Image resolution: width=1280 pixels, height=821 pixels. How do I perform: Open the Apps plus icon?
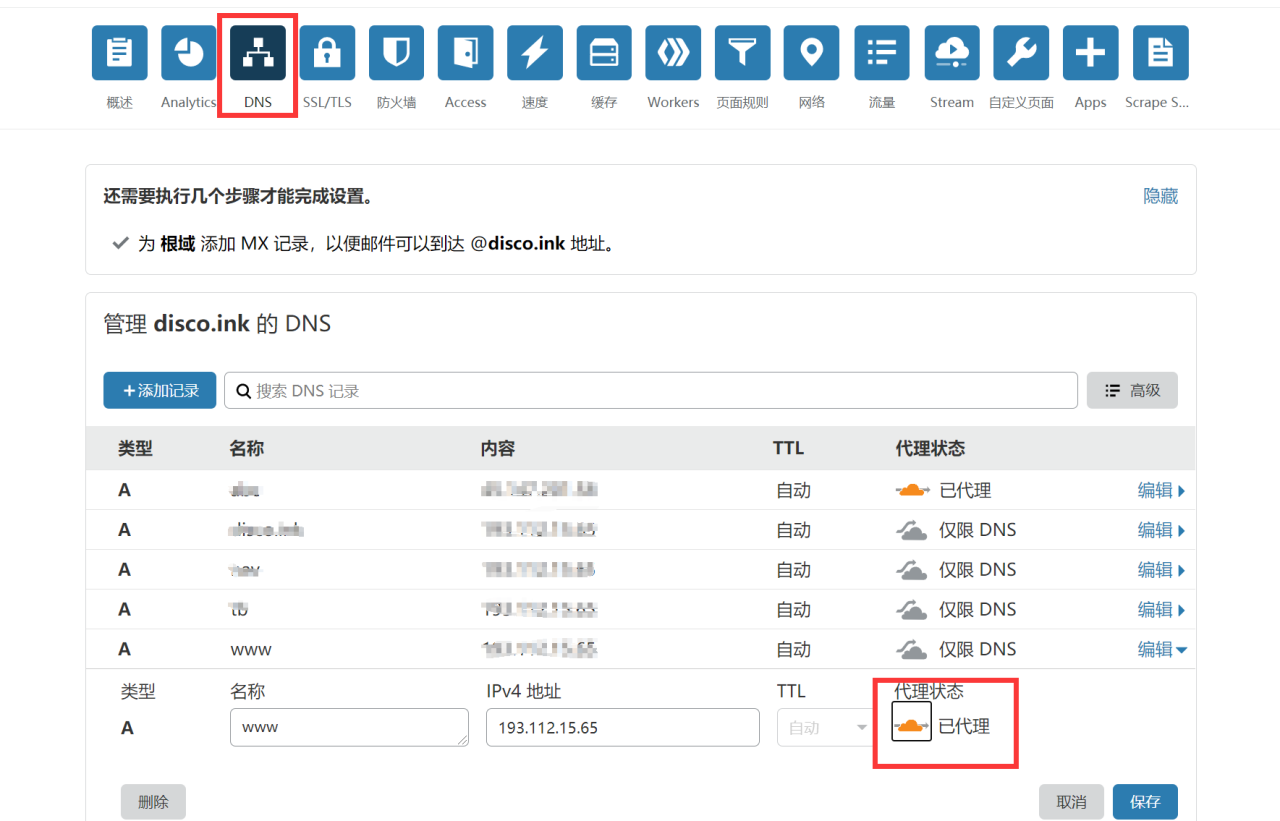pyautogui.click(x=1090, y=53)
